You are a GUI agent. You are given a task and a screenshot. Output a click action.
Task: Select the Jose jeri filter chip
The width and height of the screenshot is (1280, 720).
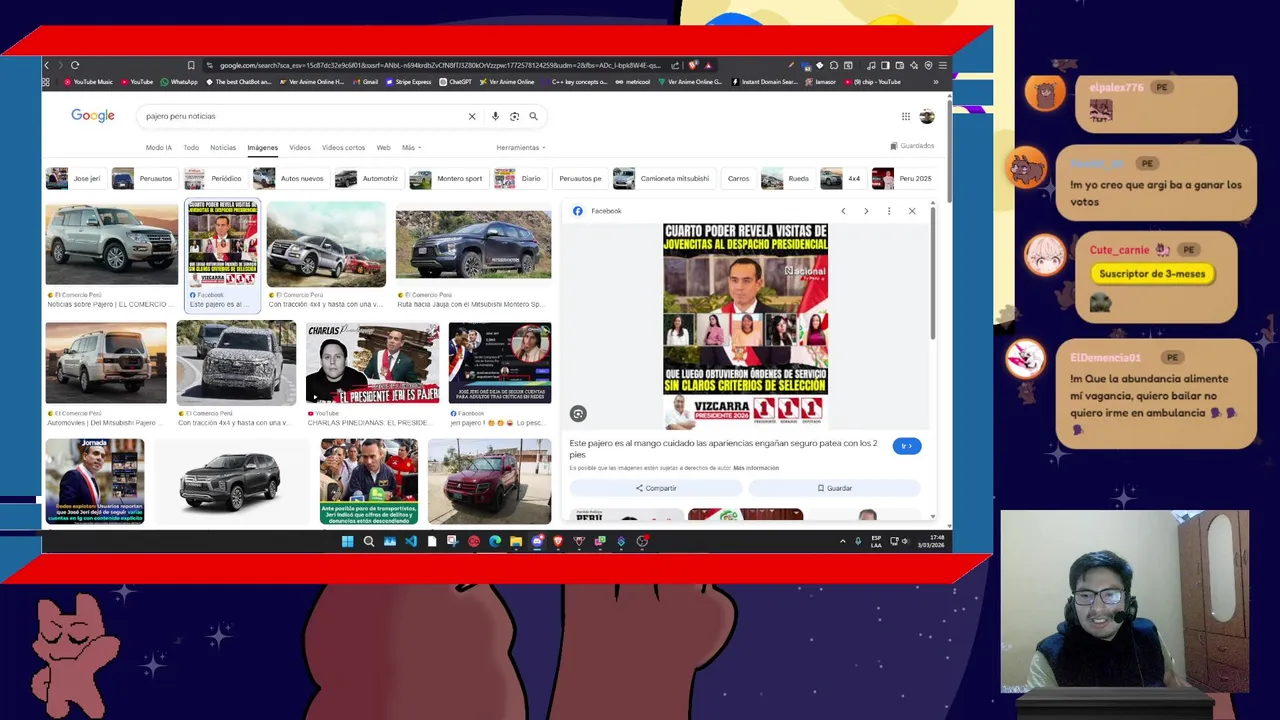(74, 178)
